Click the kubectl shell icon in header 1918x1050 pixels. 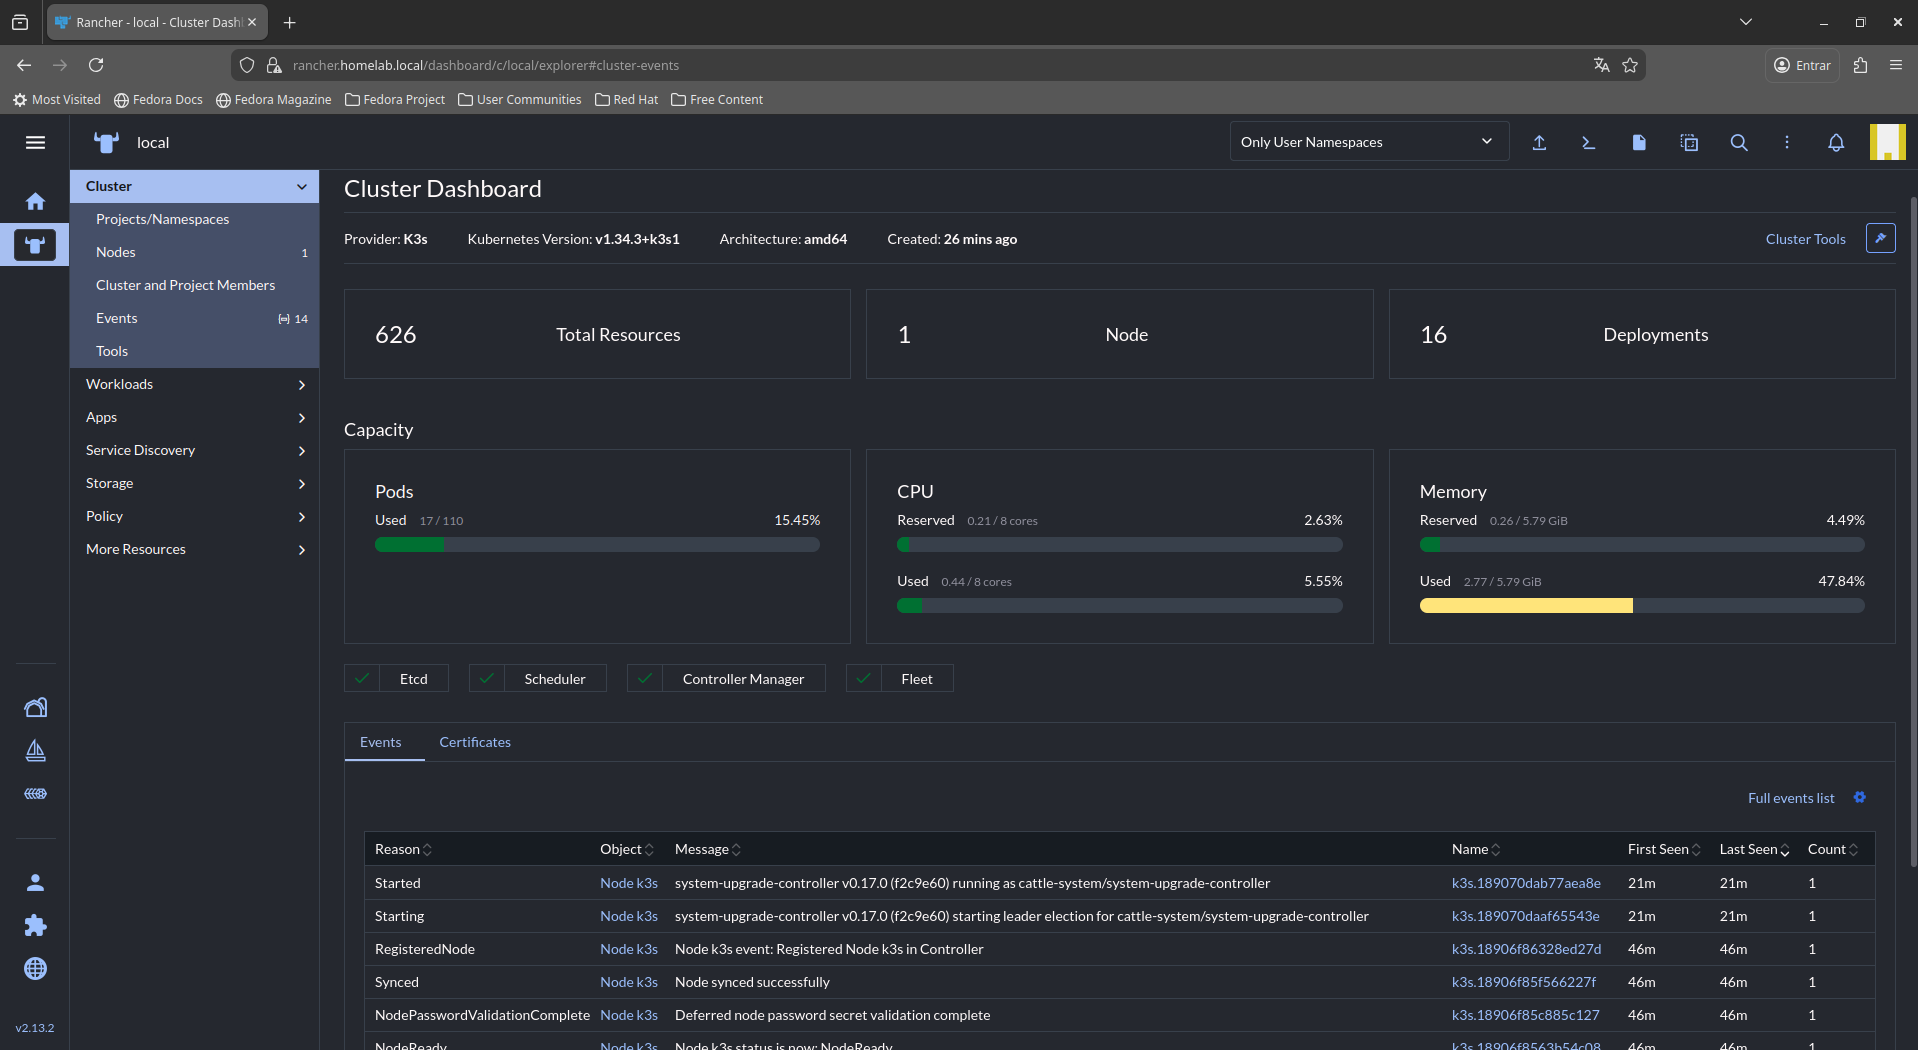(x=1588, y=143)
